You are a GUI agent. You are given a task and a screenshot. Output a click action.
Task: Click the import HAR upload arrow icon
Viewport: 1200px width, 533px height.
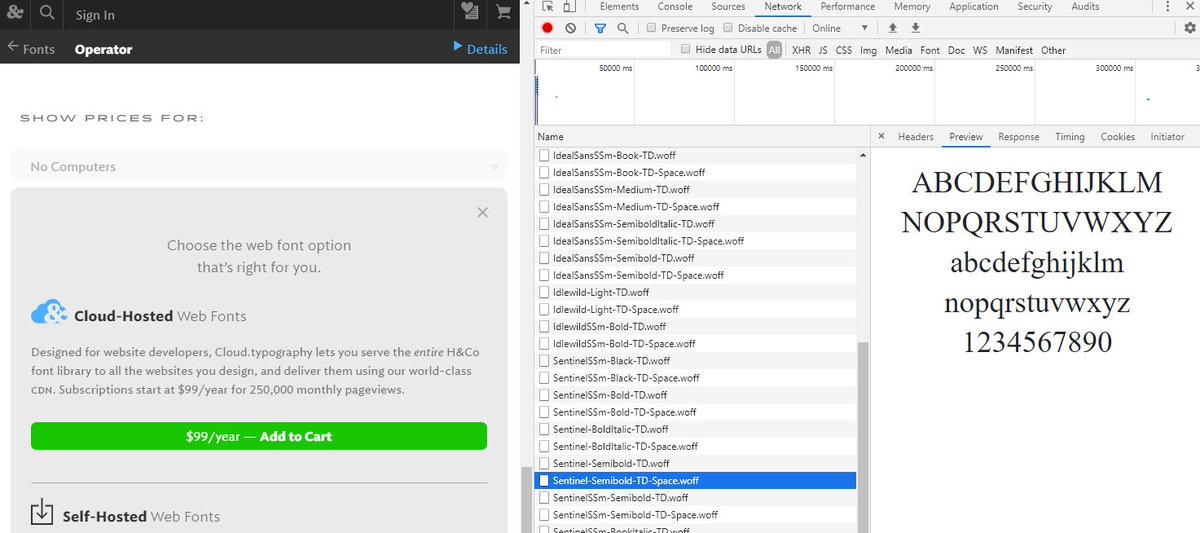(893, 28)
